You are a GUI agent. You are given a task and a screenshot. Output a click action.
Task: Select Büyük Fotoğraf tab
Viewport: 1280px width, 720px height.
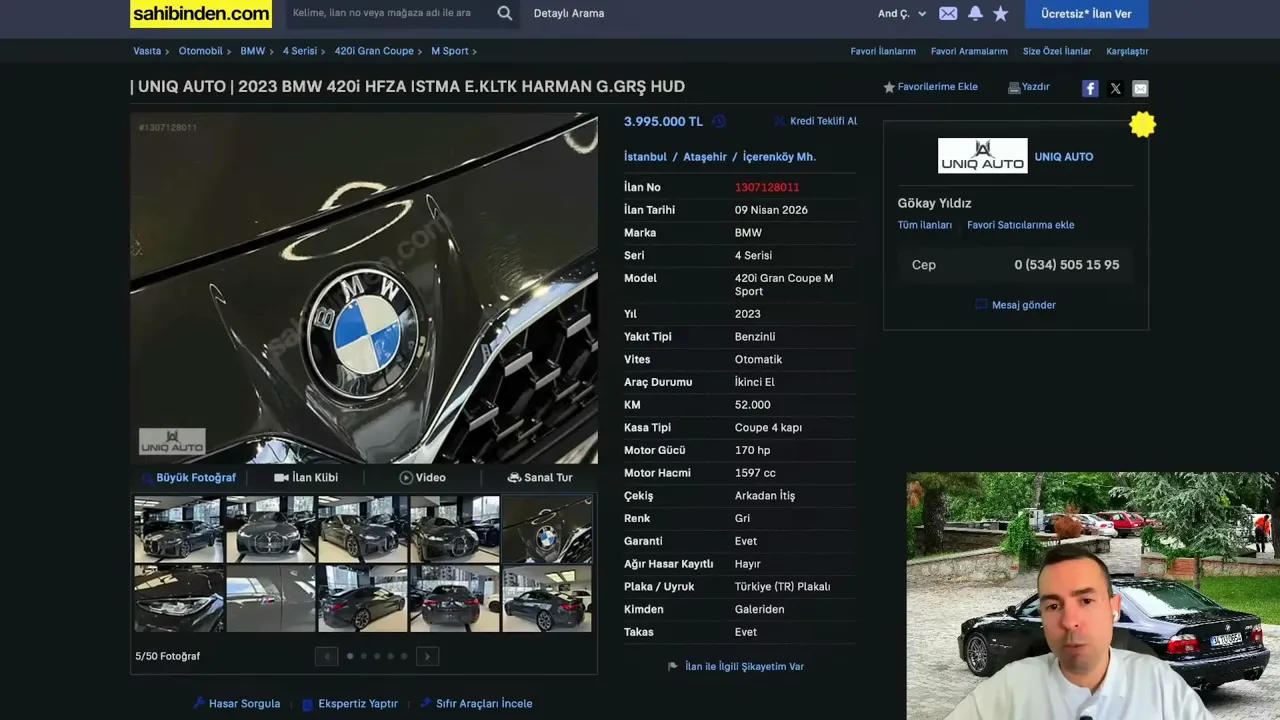pos(188,477)
